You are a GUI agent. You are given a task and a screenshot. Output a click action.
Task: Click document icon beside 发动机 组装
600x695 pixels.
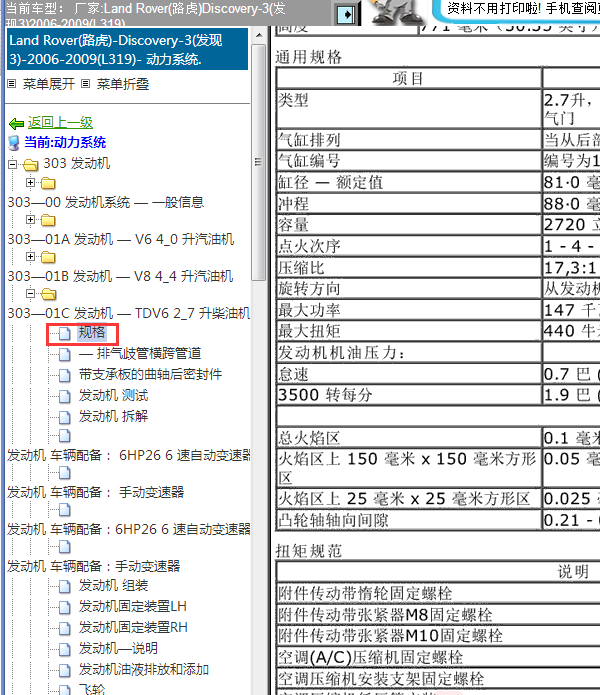(65, 586)
